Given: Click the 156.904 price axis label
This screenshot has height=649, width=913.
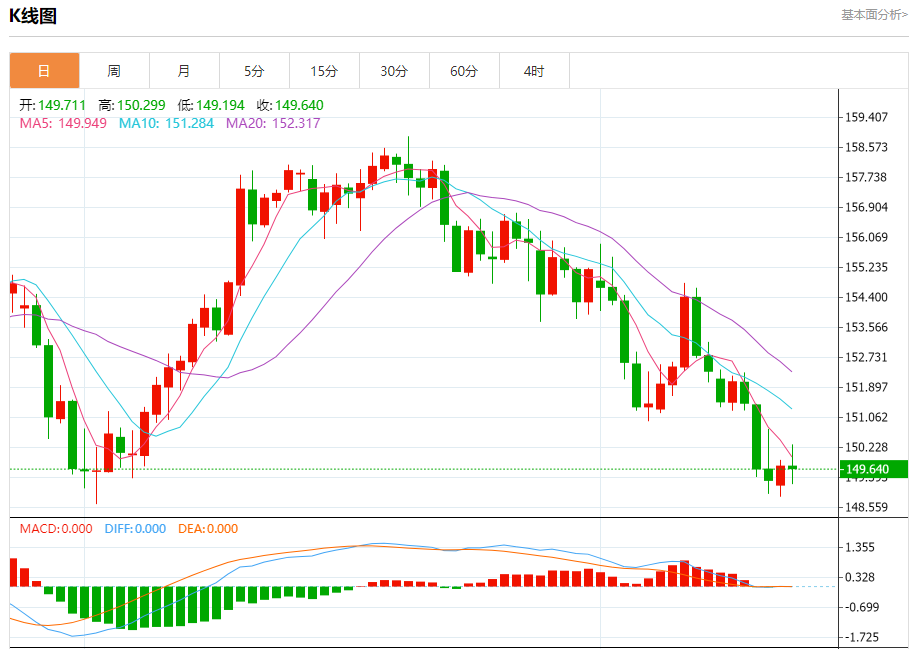Looking at the screenshot, I should [866, 207].
